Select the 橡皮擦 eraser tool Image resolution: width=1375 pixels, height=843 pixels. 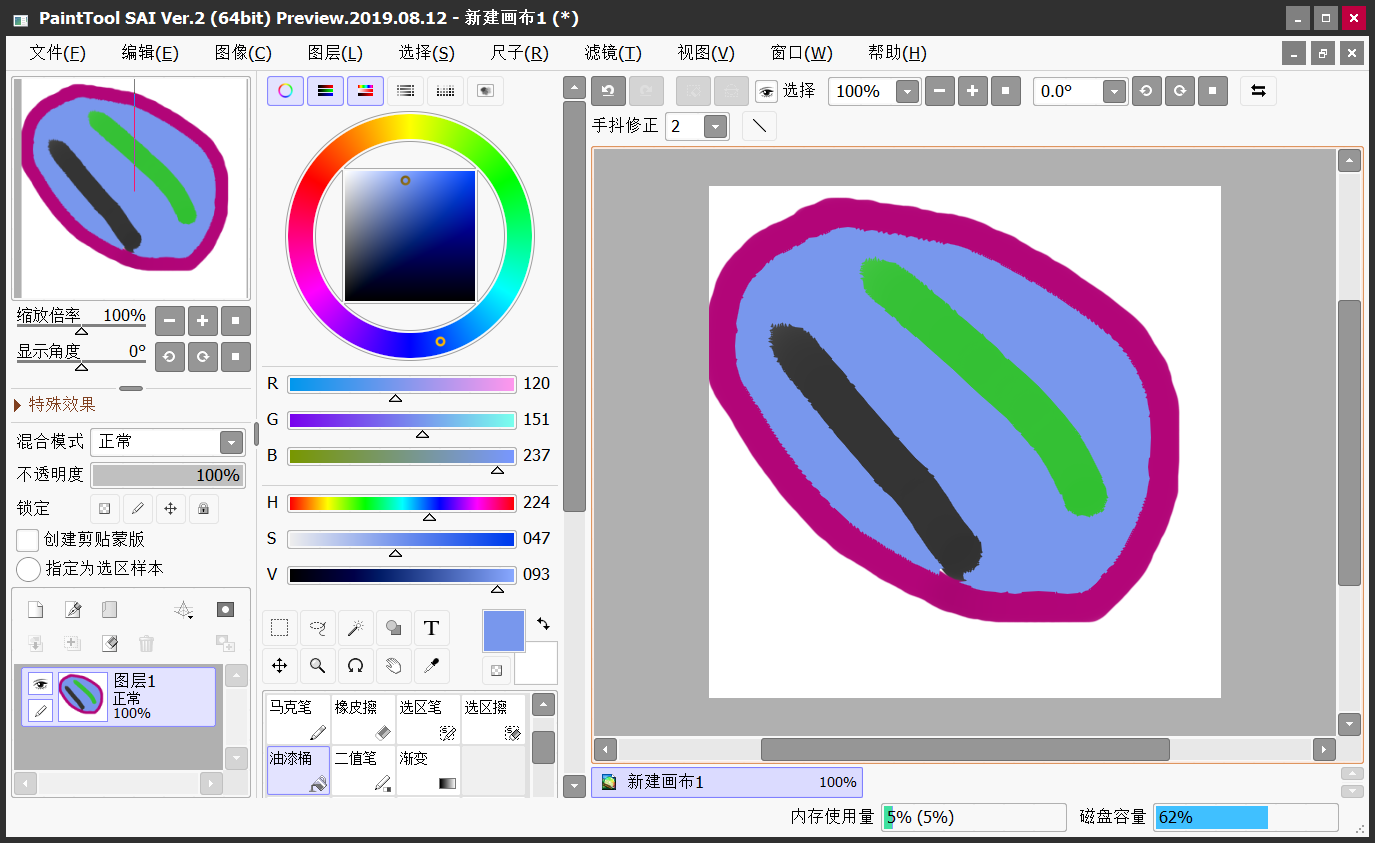click(x=362, y=719)
